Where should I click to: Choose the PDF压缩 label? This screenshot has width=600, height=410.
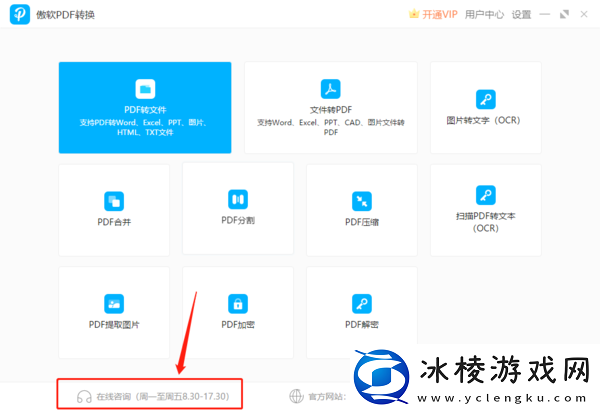[362, 222]
